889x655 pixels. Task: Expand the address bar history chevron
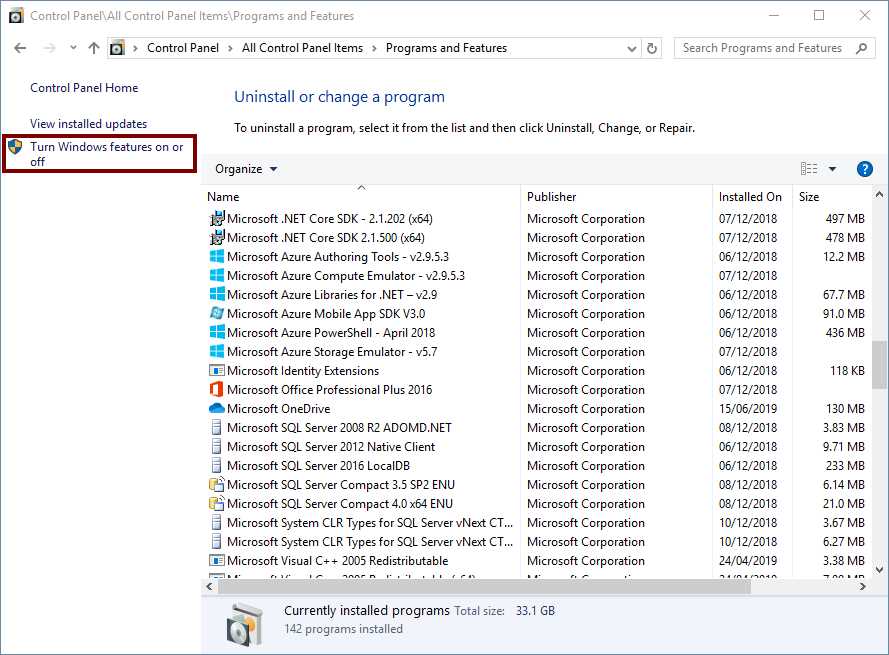pyautogui.click(x=630, y=47)
